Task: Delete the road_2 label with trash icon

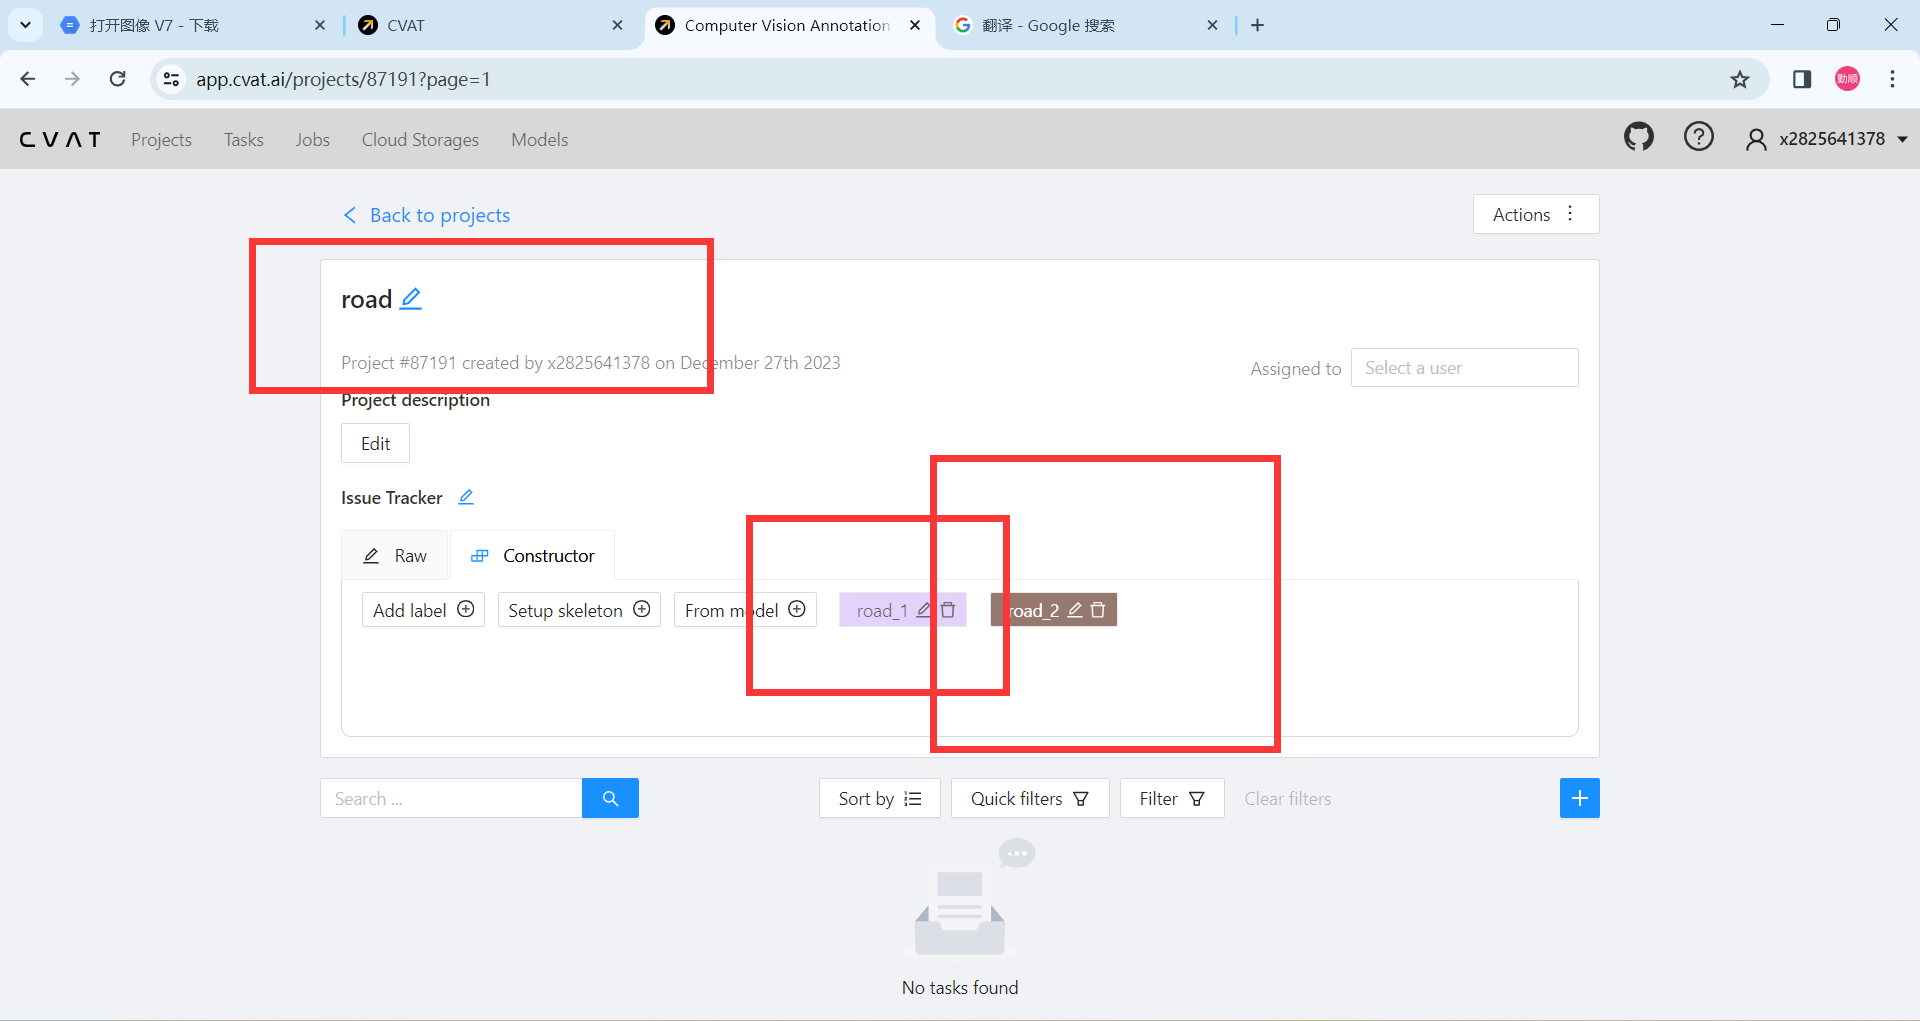Action: click(x=1098, y=610)
